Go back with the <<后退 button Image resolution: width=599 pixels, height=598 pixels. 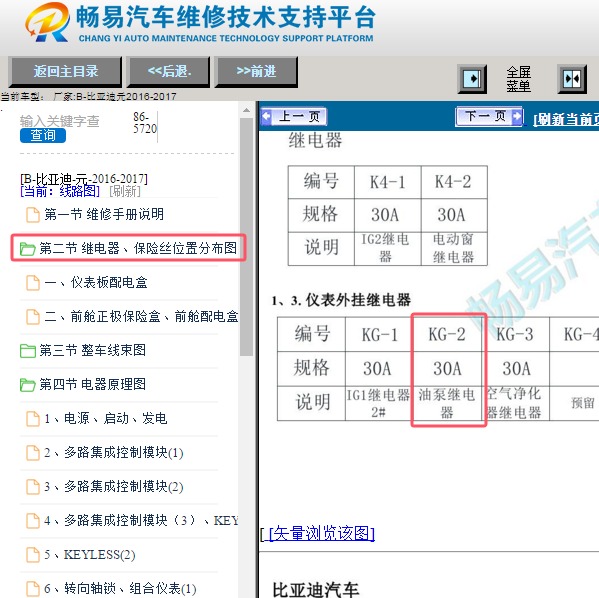[169, 71]
